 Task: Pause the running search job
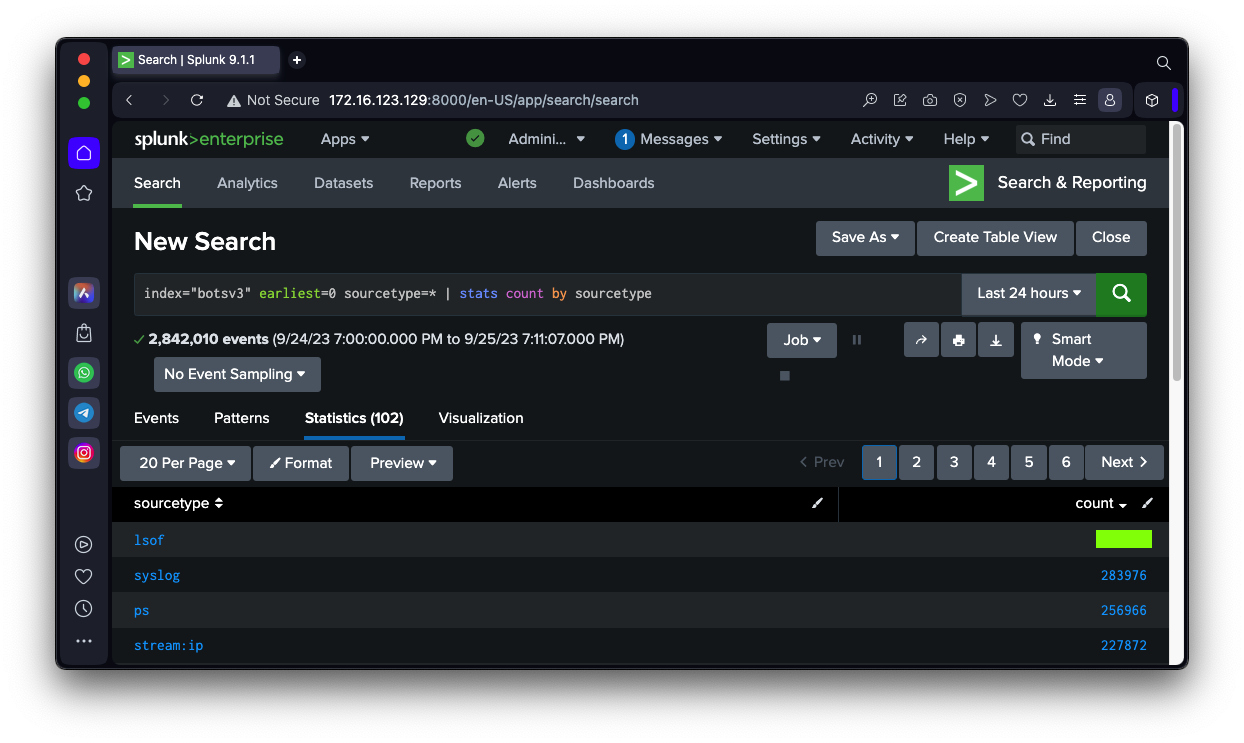tap(857, 340)
